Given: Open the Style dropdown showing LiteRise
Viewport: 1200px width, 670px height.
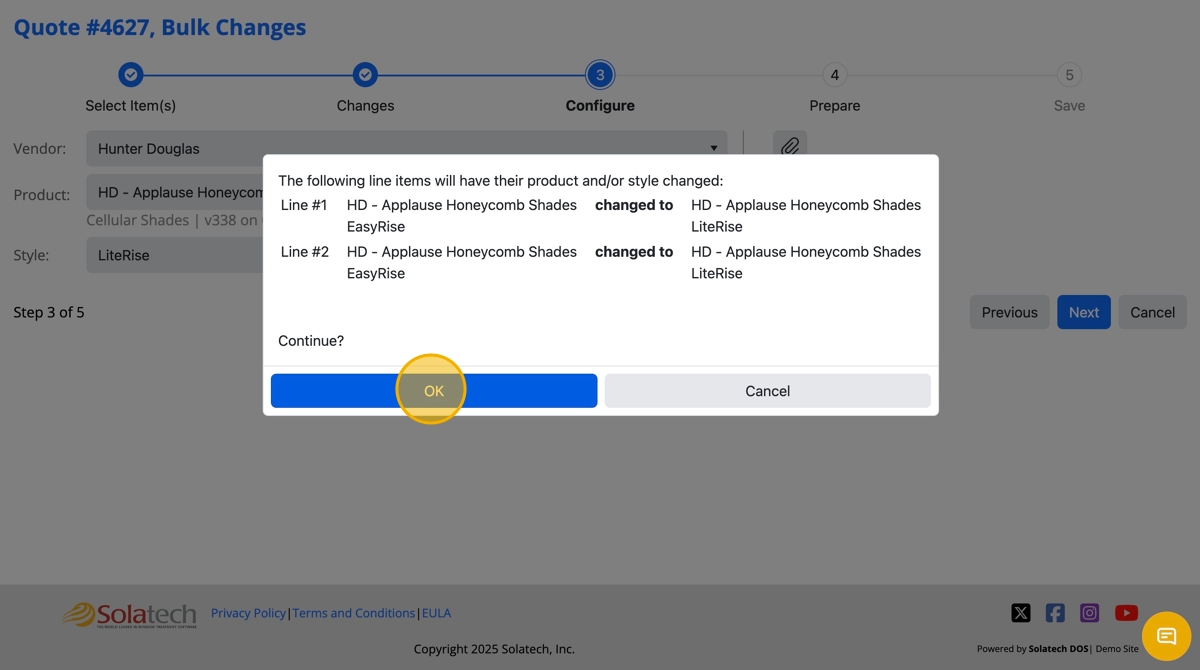Looking at the screenshot, I should coord(175,255).
